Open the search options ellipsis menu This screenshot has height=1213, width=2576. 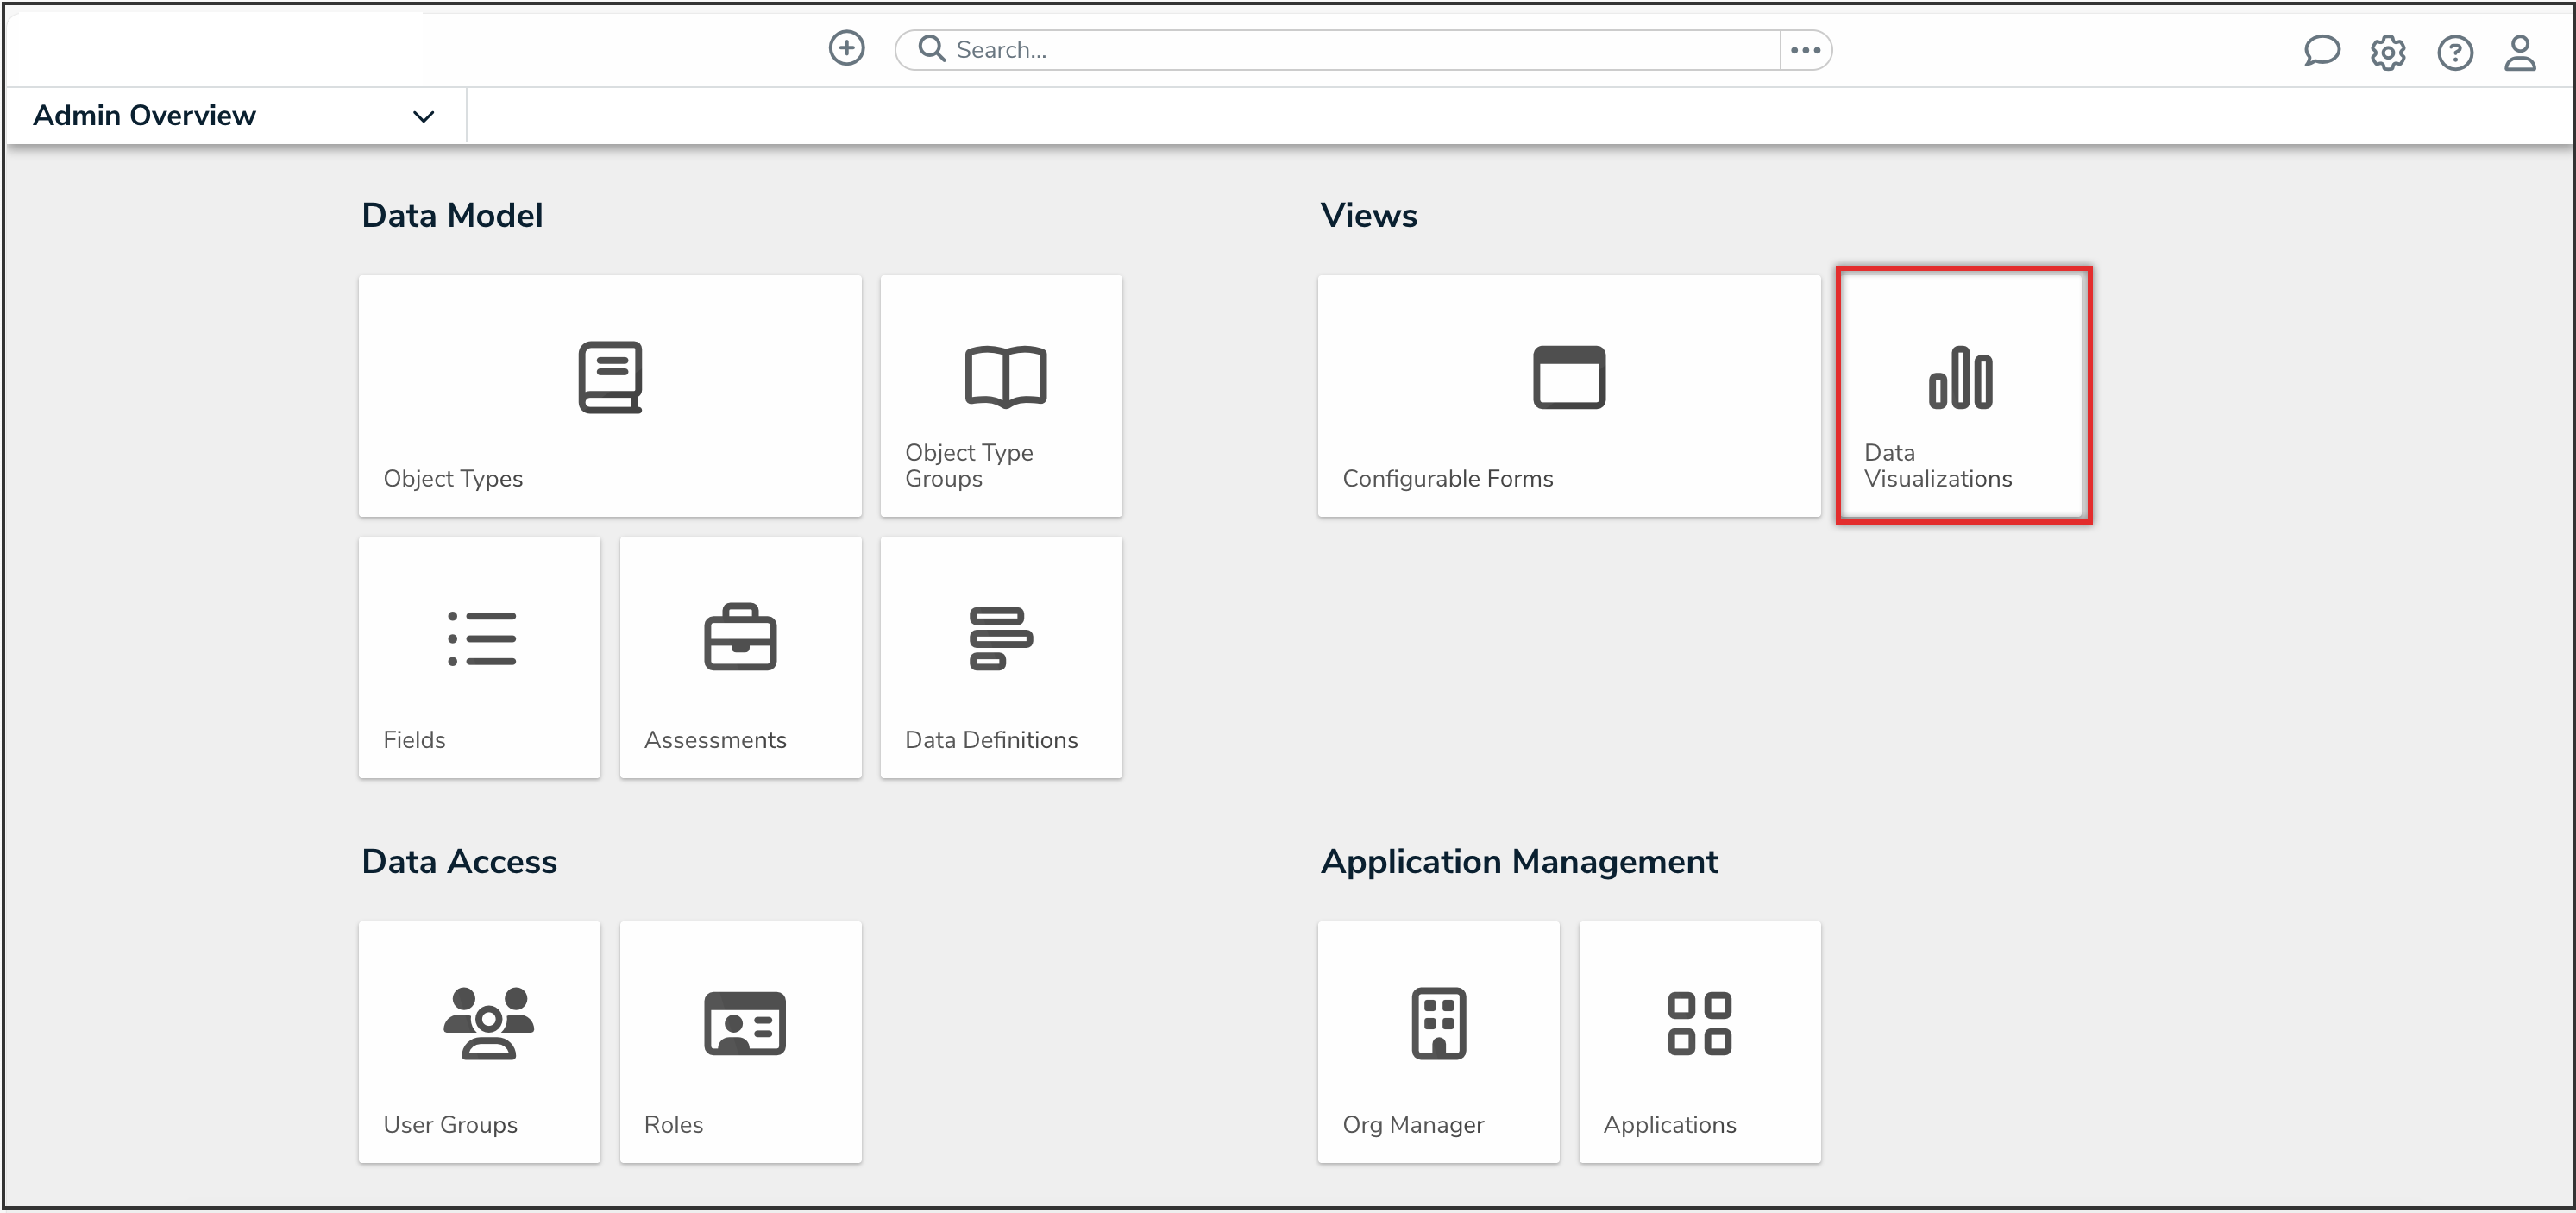point(1805,50)
